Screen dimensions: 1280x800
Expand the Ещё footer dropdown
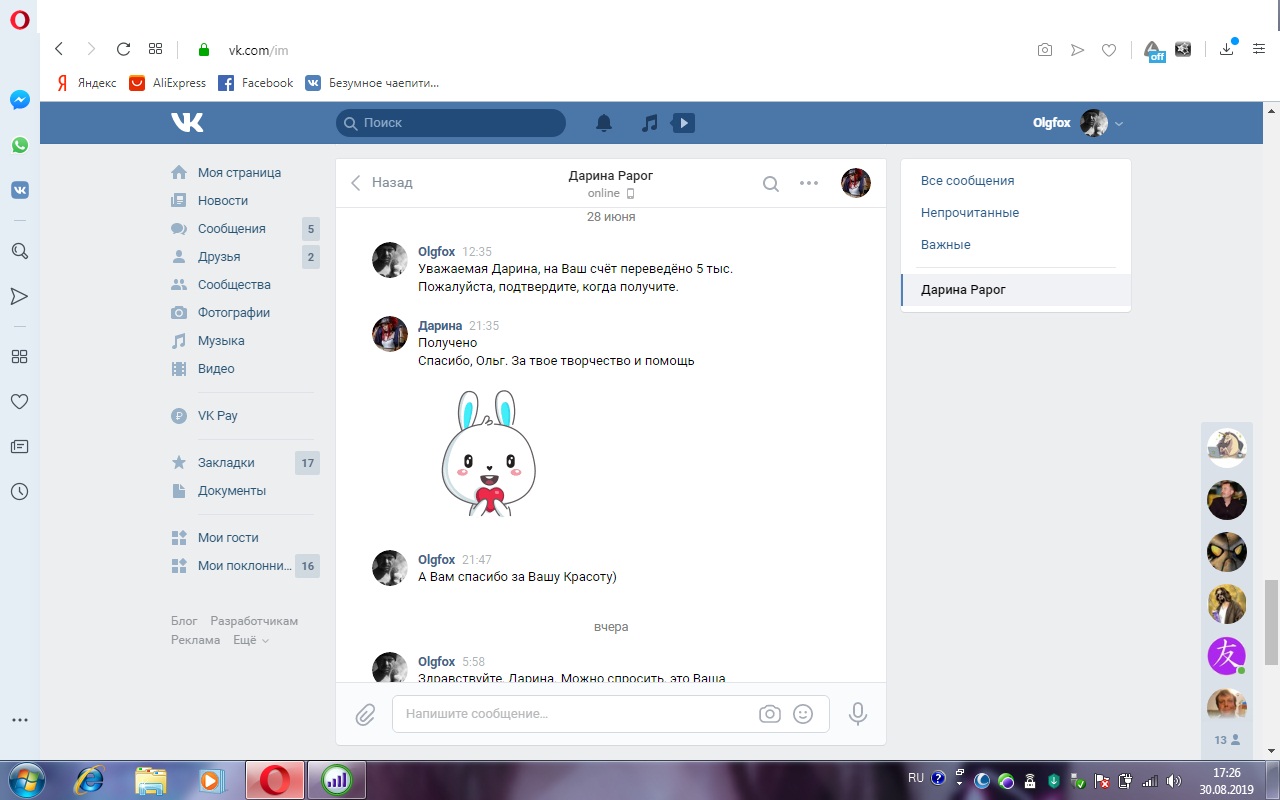pyautogui.click(x=251, y=640)
